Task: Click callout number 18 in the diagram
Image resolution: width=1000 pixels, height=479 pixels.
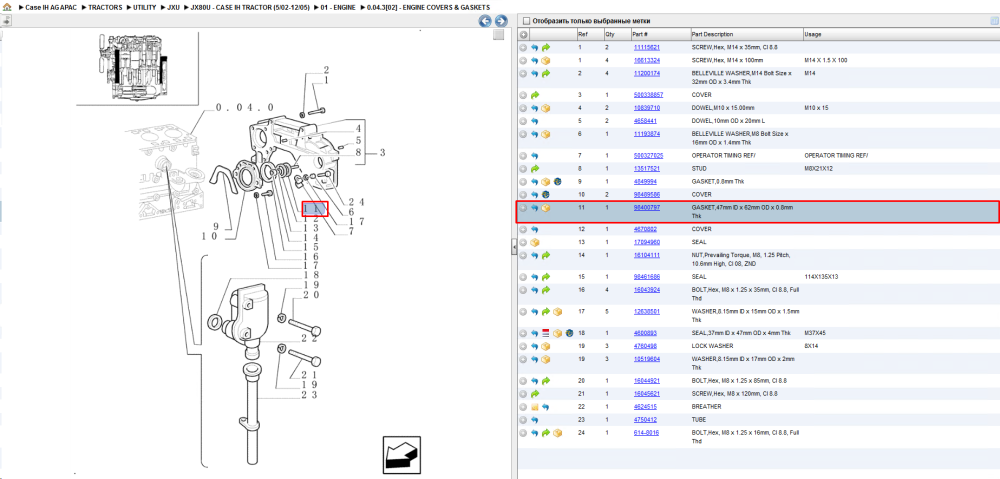Action: click(310, 274)
